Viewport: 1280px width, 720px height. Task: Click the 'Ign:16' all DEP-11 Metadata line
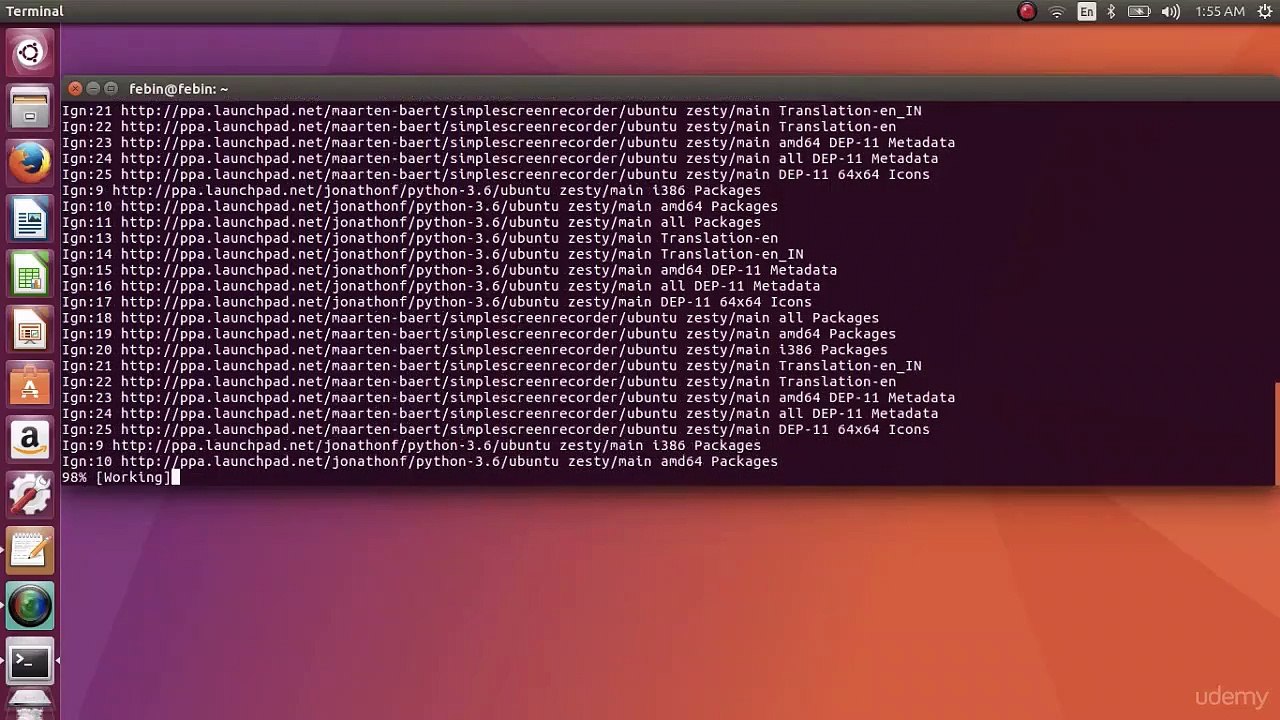coord(441,286)
